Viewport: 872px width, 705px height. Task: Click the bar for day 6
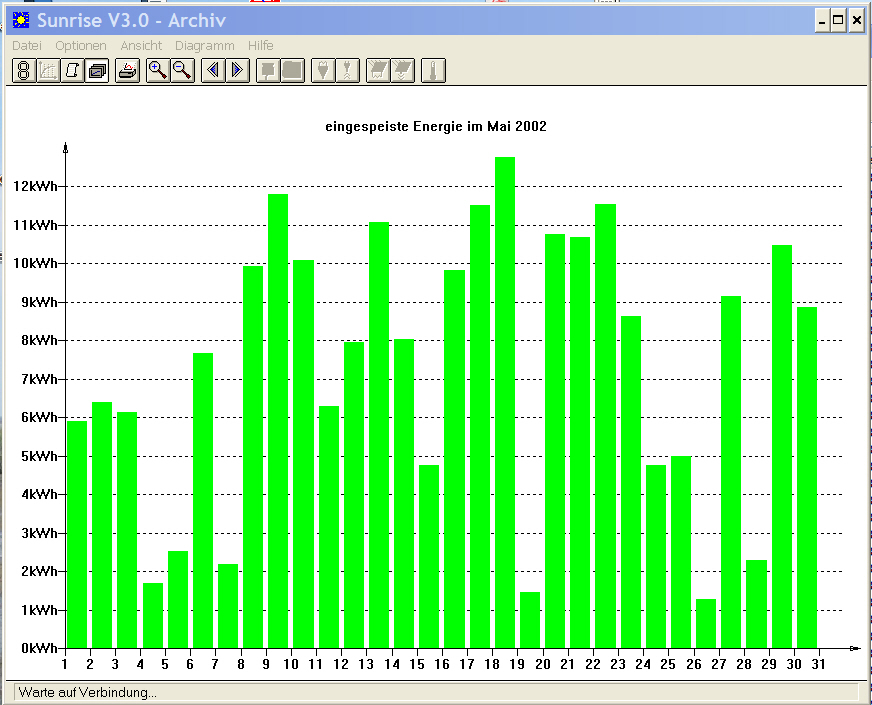pos(203,500)
